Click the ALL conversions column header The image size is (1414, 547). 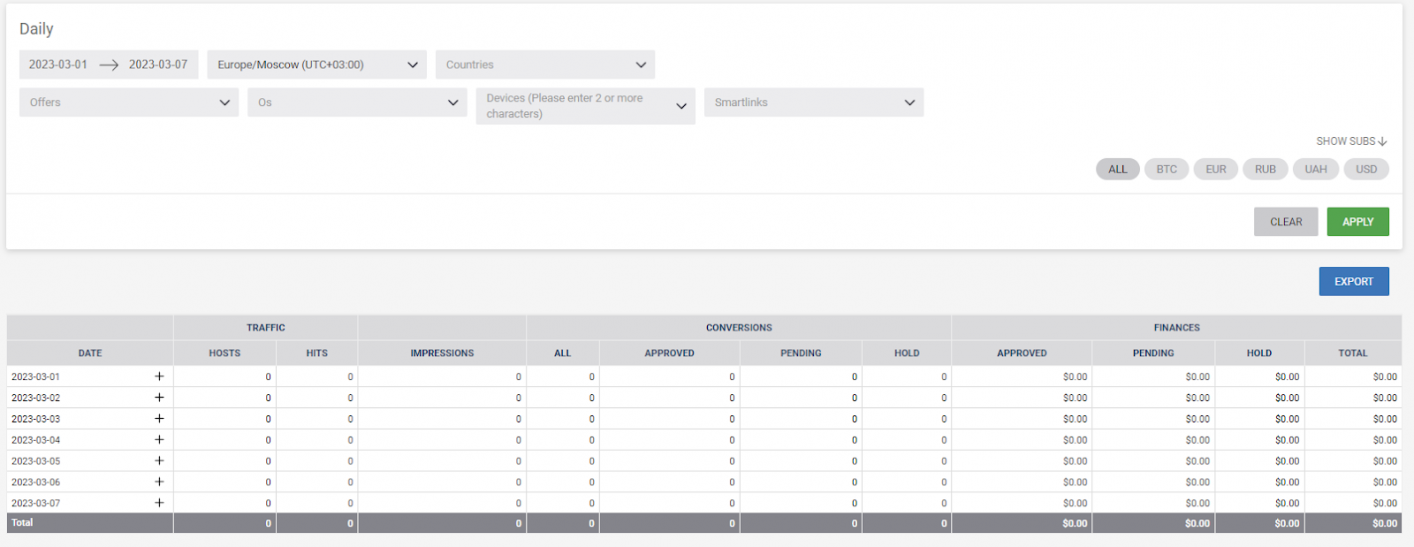coord(563,353)
